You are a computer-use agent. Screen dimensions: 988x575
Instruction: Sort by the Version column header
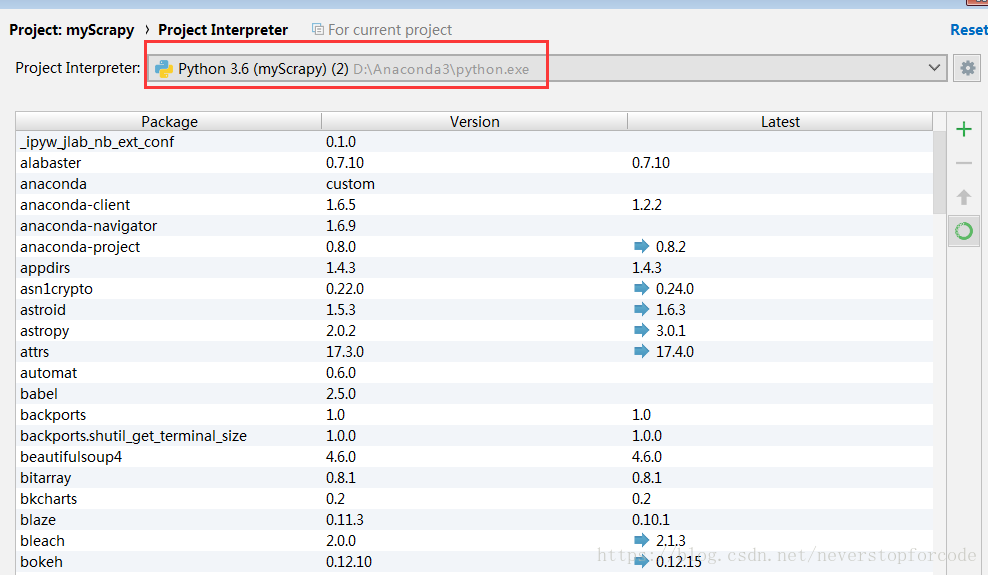click(474, 122)
